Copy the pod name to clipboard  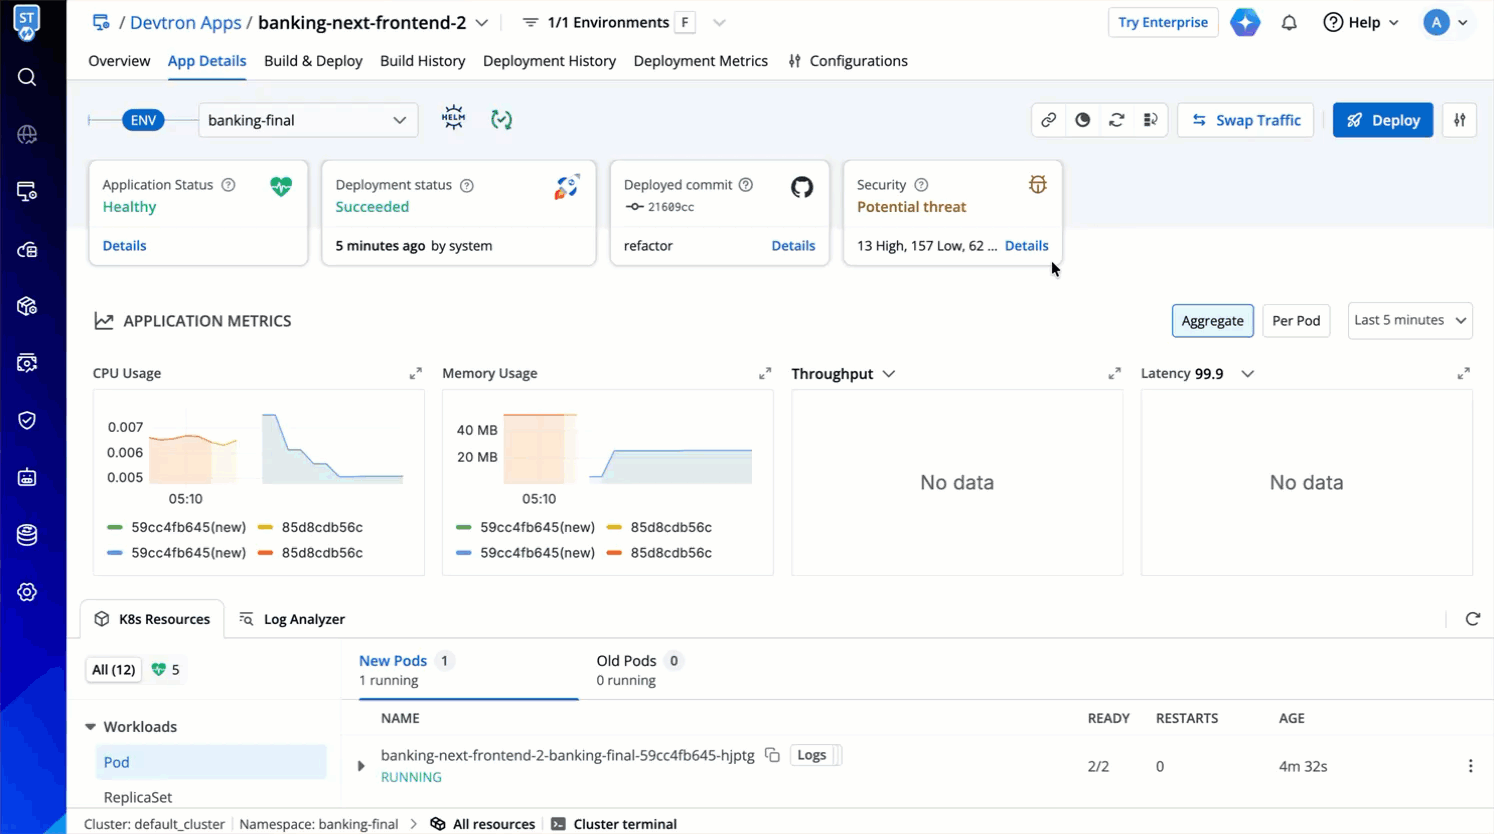click(x=772, y=755)
